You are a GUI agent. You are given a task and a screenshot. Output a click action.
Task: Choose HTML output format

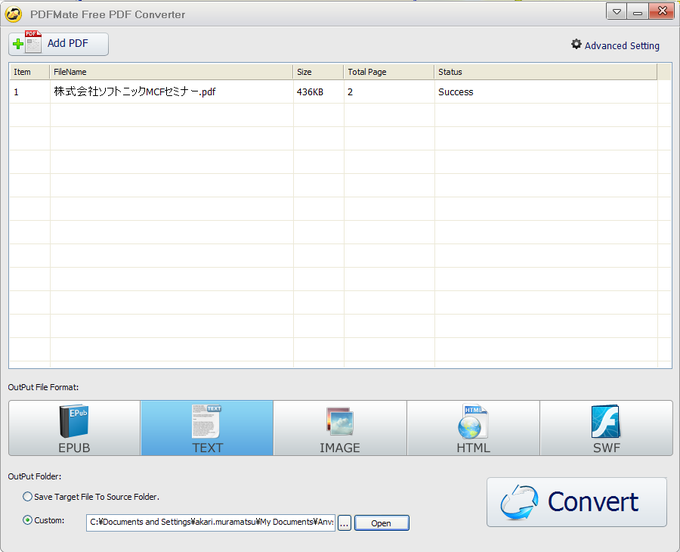coord(473,428)
